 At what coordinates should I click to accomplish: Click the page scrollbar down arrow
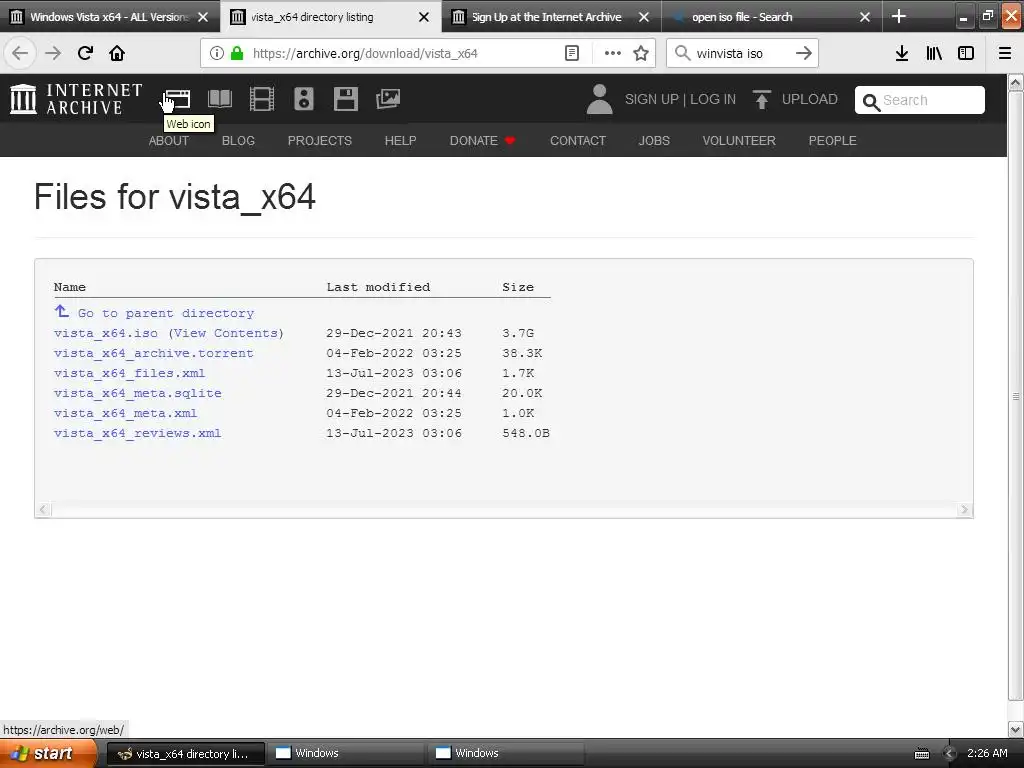click(x=1016, y=729)
